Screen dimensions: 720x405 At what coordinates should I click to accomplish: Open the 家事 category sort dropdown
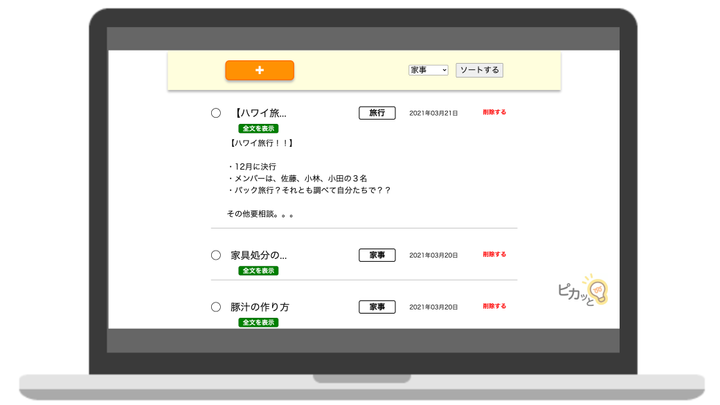(x=428, y=70)
